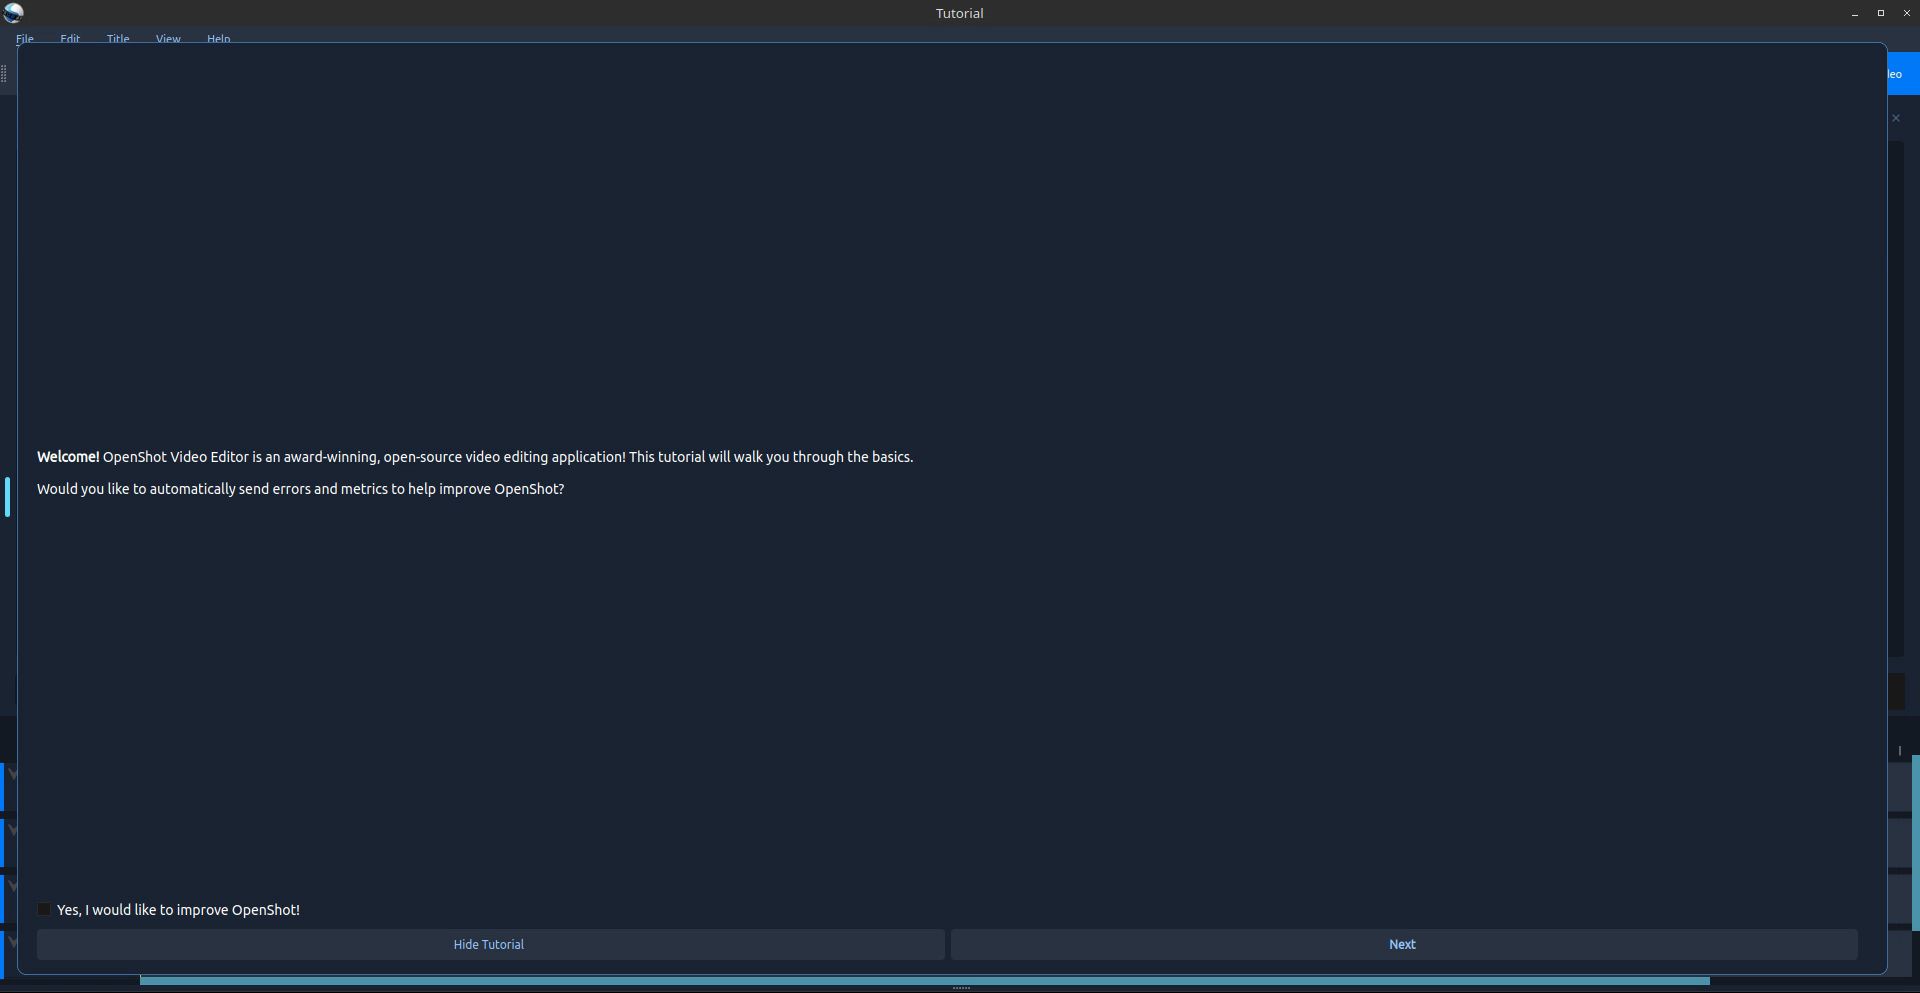Image resolution: width=1920 pixels, height=993 pixels.
Task: Close the dock panel behind the tutorial
Action: click(1896, 118)
